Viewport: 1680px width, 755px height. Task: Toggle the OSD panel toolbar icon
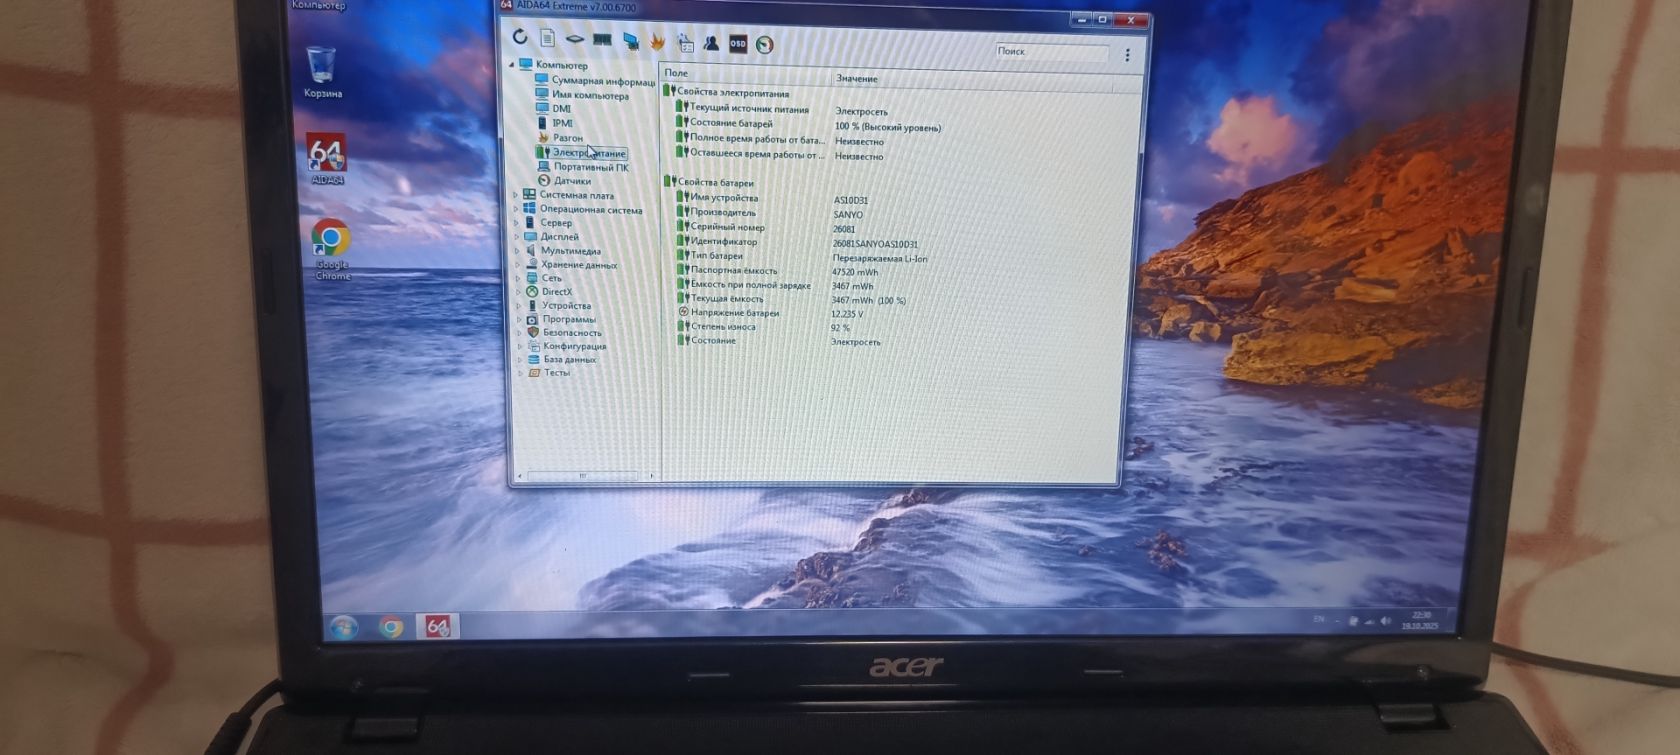738,44
